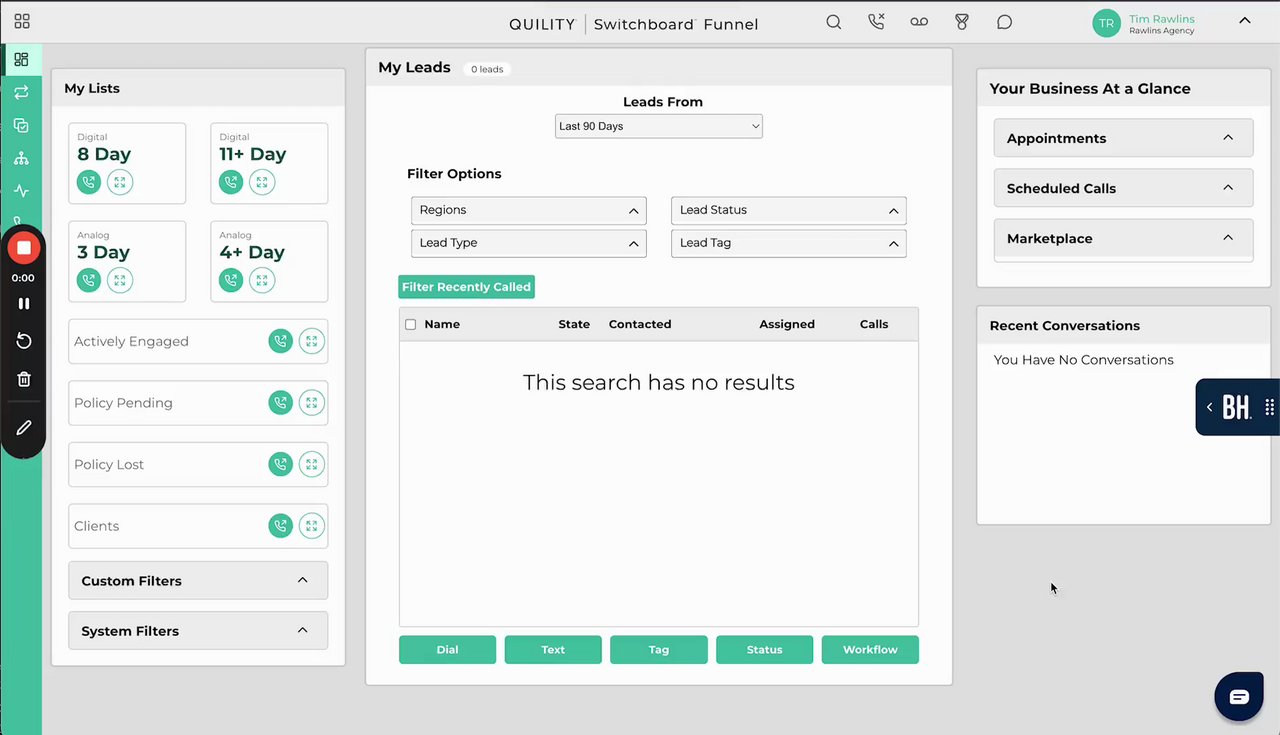Open the hierarchy org chart sidebar icon
The image size is (1280, 735).
[21, 158]
